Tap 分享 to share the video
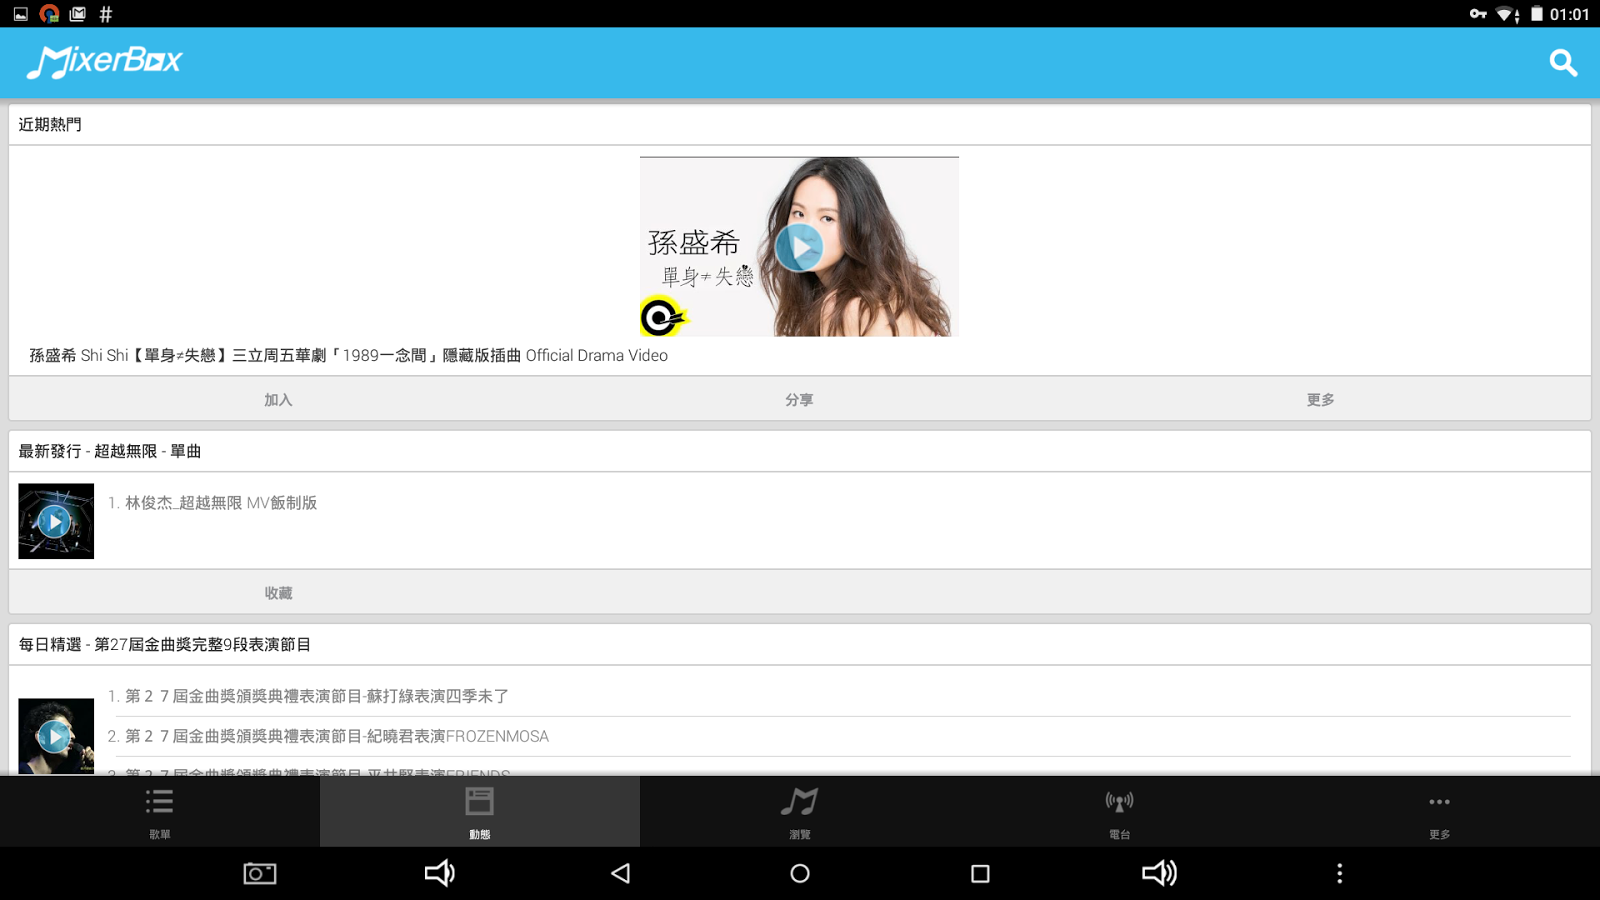The width and height of the screenshot is (1600, 900). [x=799, y=399]
